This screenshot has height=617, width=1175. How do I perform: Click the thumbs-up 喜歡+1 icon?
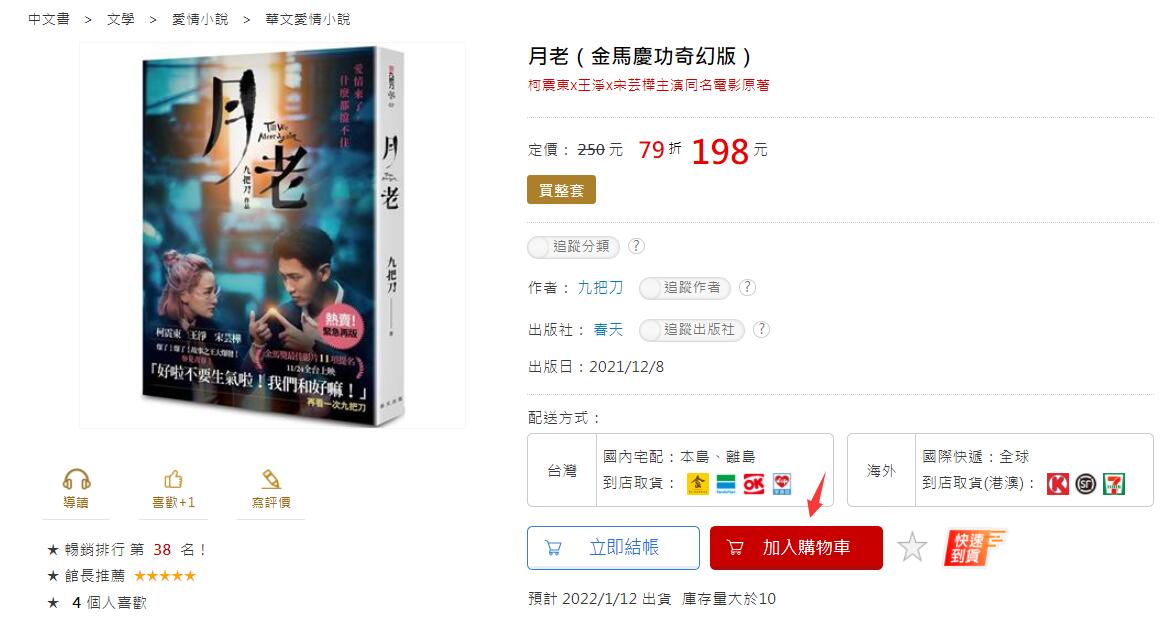pyautogui.click(x=173, y=479)
